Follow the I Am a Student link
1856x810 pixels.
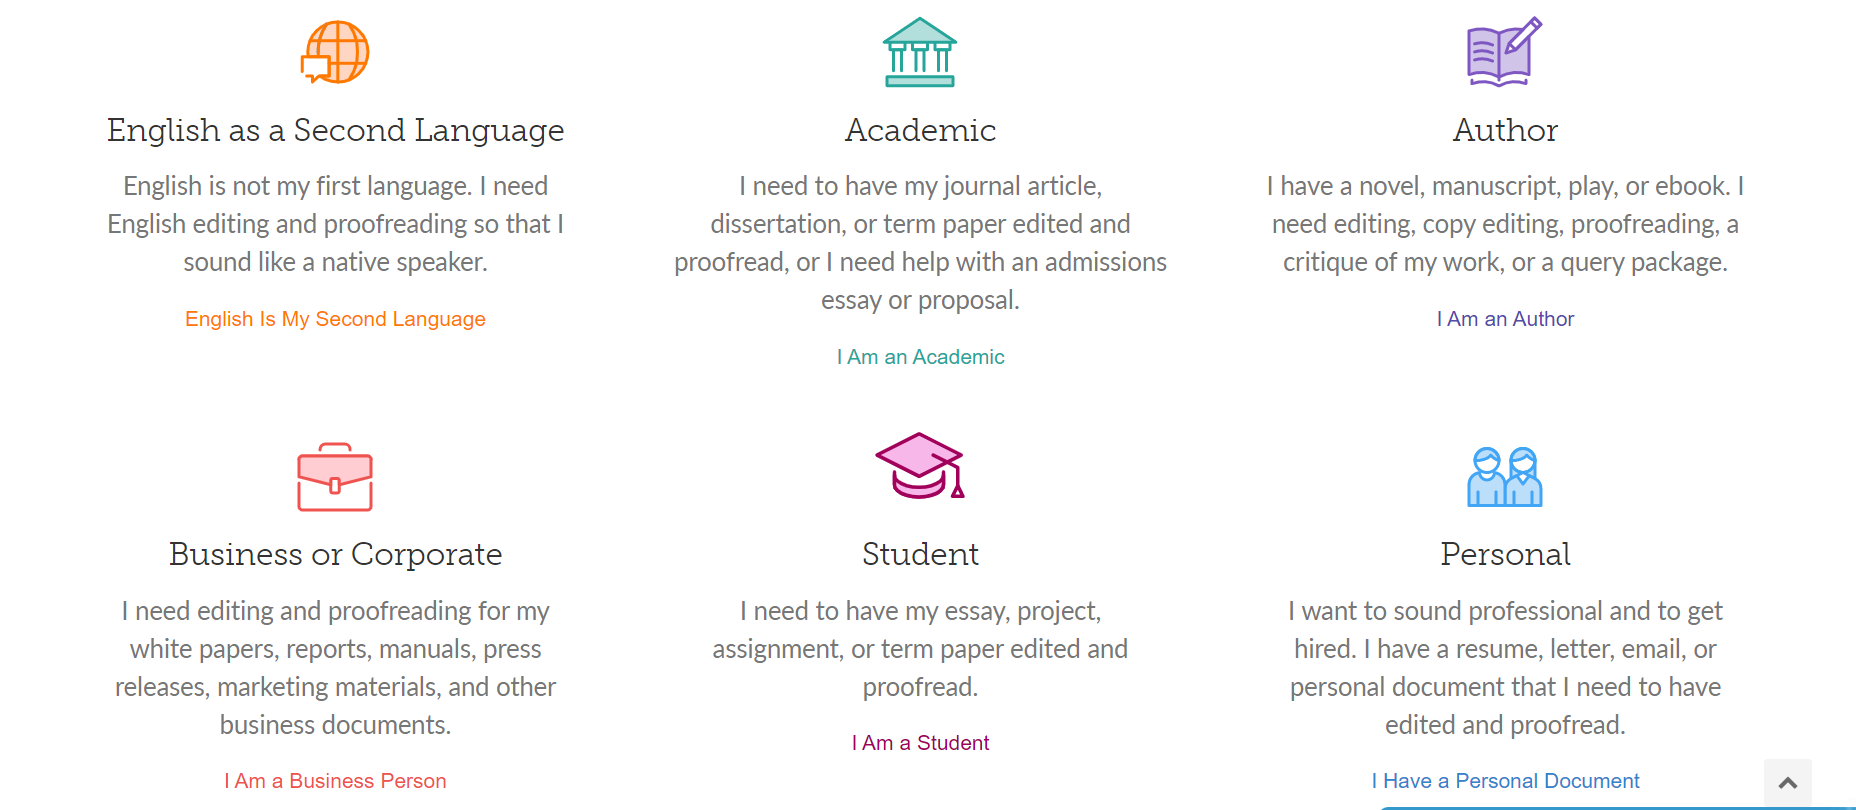pos(920,743)
